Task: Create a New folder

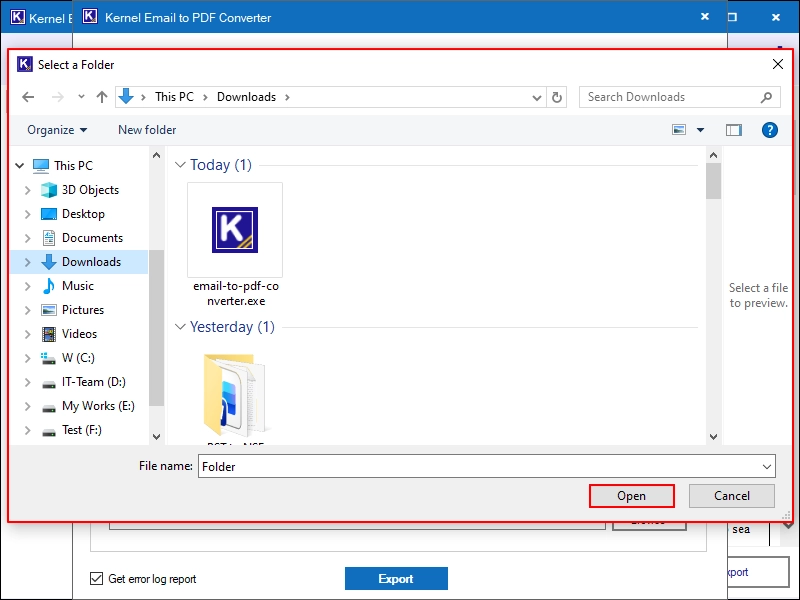Action: pos(147,130)
